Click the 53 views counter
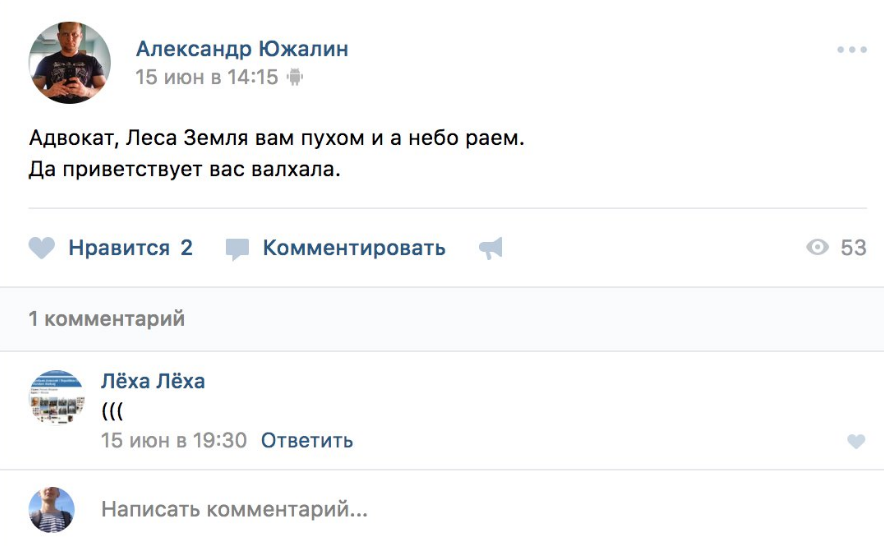 tap(853, 248)
